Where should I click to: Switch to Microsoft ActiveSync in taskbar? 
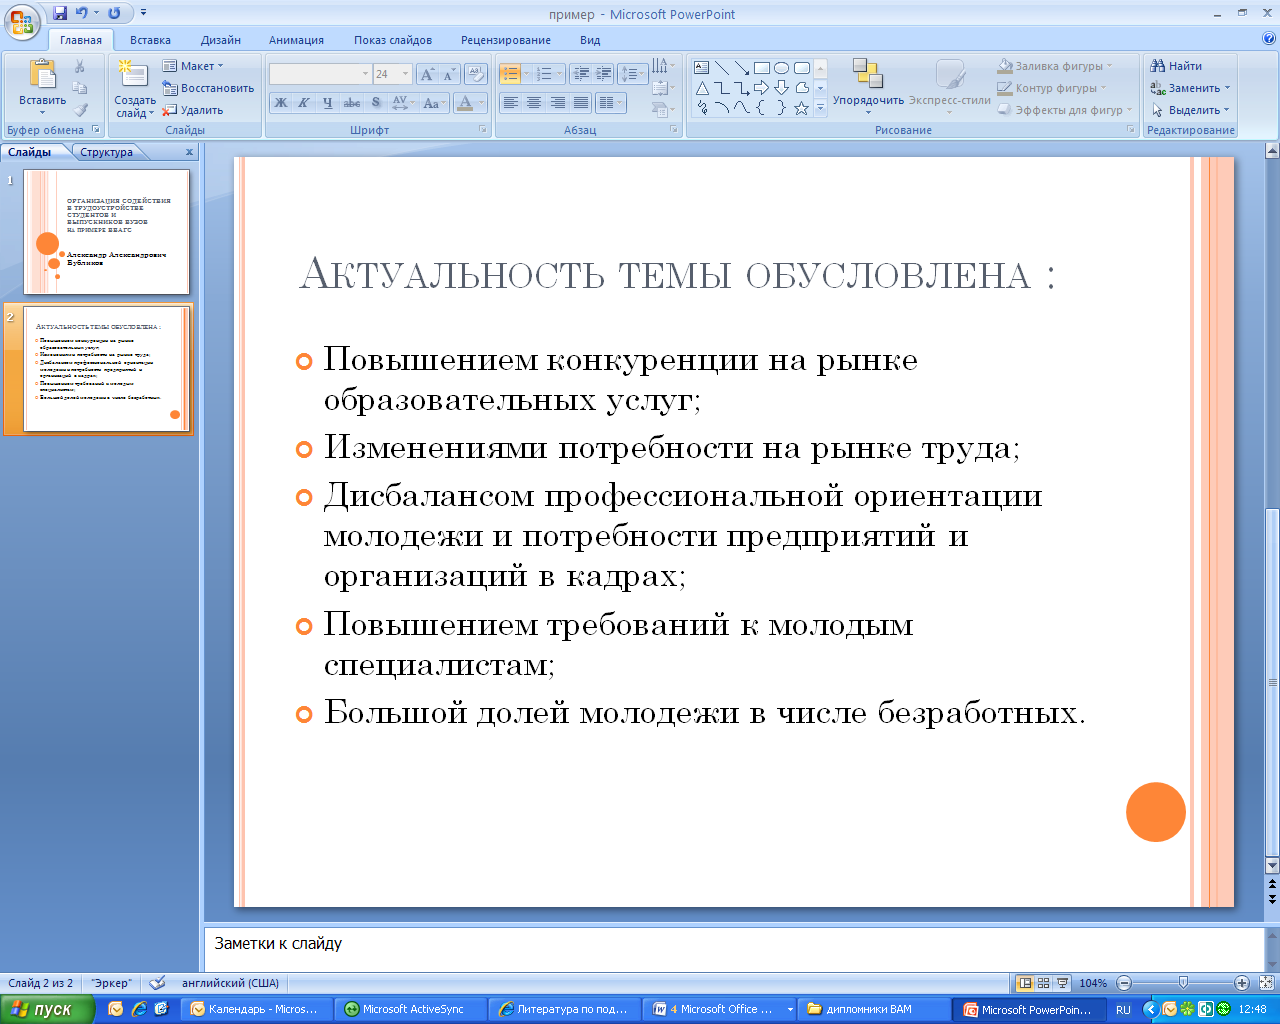tap(410, 1009)
